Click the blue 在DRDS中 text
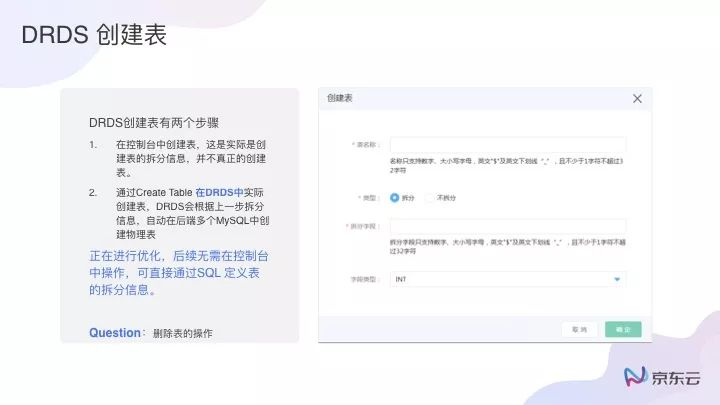 pyautogui.click(x=219, y=192)
